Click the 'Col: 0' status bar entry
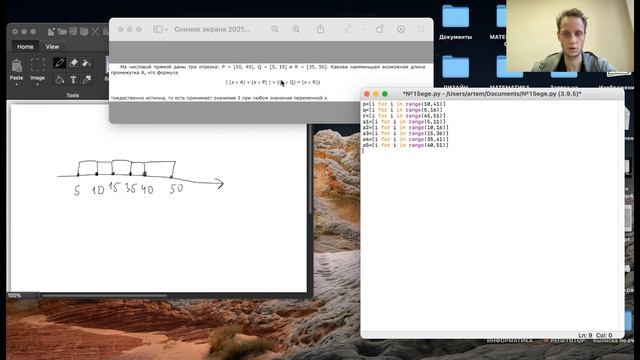The height and width of the screenshot is (360, 640). coord(604,335)
